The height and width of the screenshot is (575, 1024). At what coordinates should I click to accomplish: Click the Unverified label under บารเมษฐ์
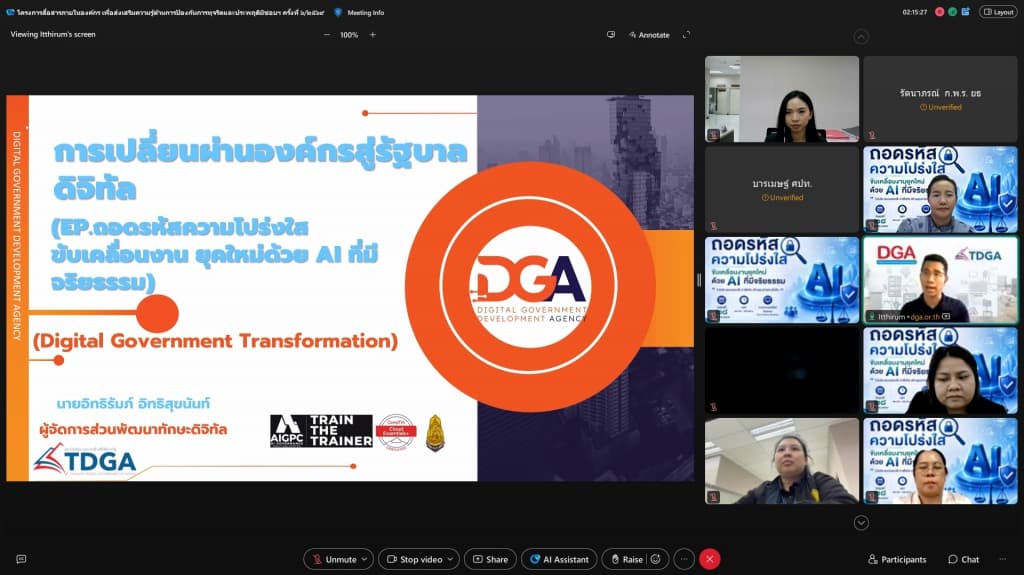pyautogui.click(x=782, y=197)
